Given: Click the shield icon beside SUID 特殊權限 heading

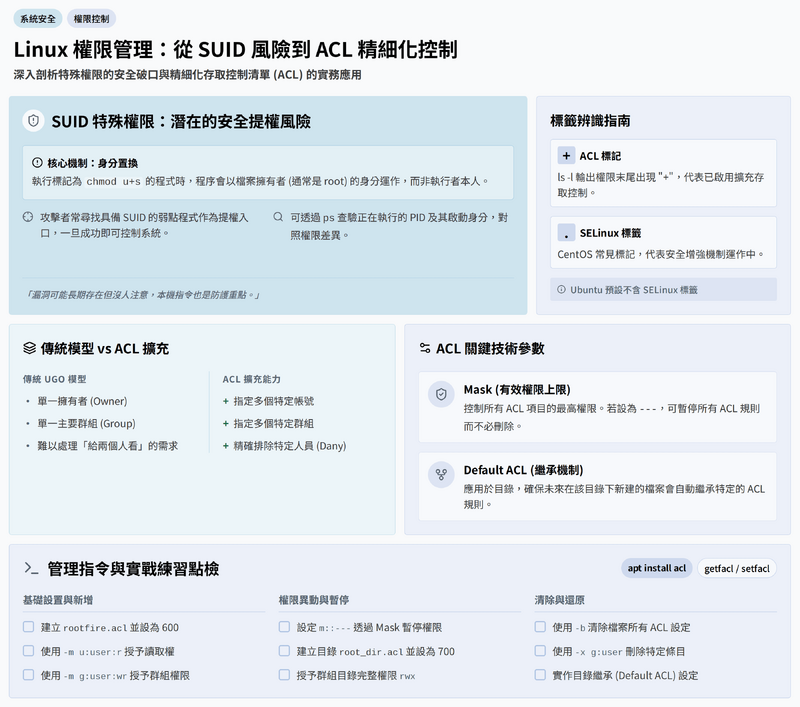Looking at the screenshot, I should (x=33, y=121).
